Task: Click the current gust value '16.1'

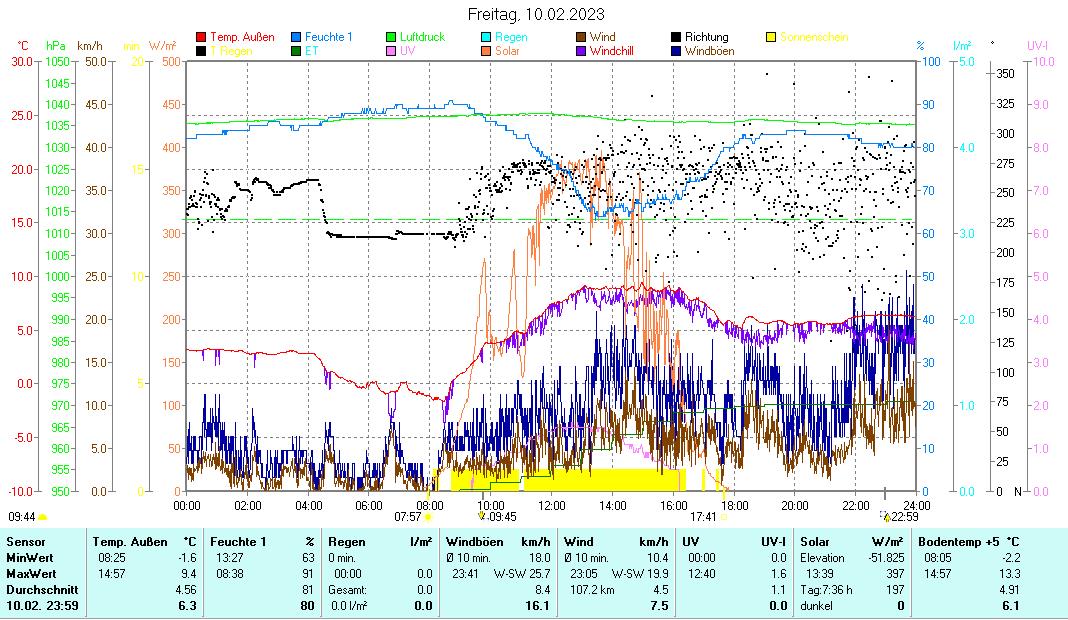Action: (x=537, y=606)
